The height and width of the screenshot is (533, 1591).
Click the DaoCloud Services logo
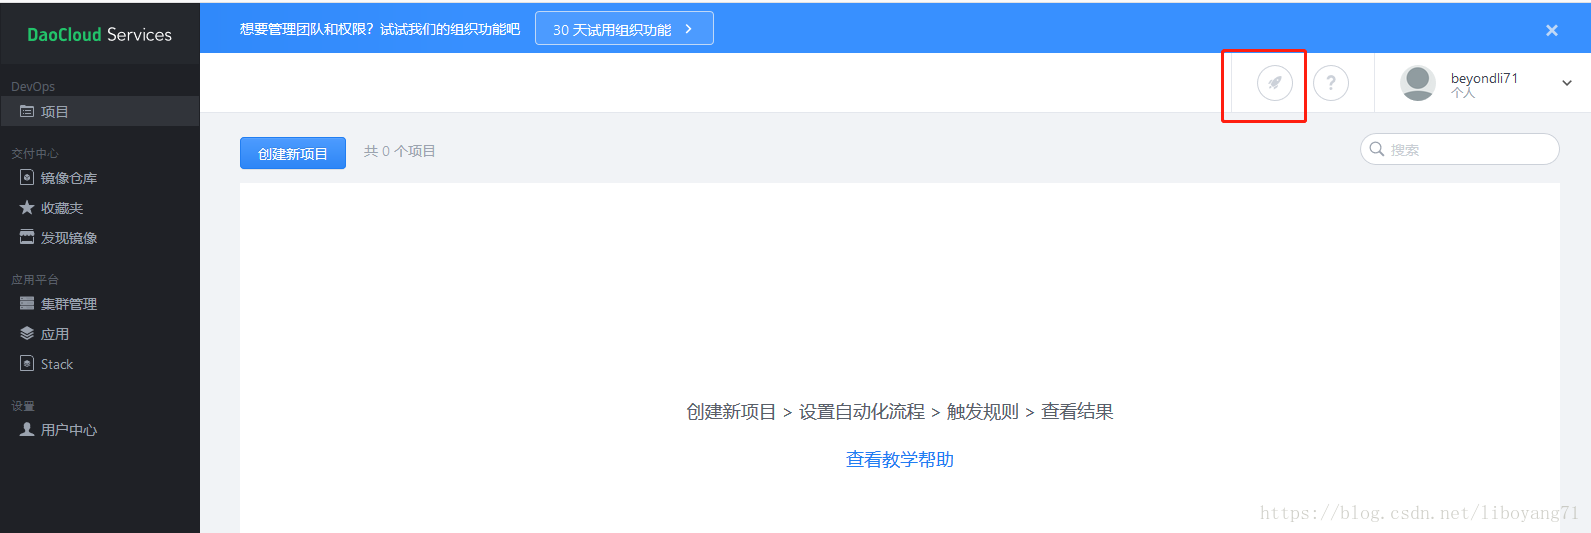tap(99, 34)
